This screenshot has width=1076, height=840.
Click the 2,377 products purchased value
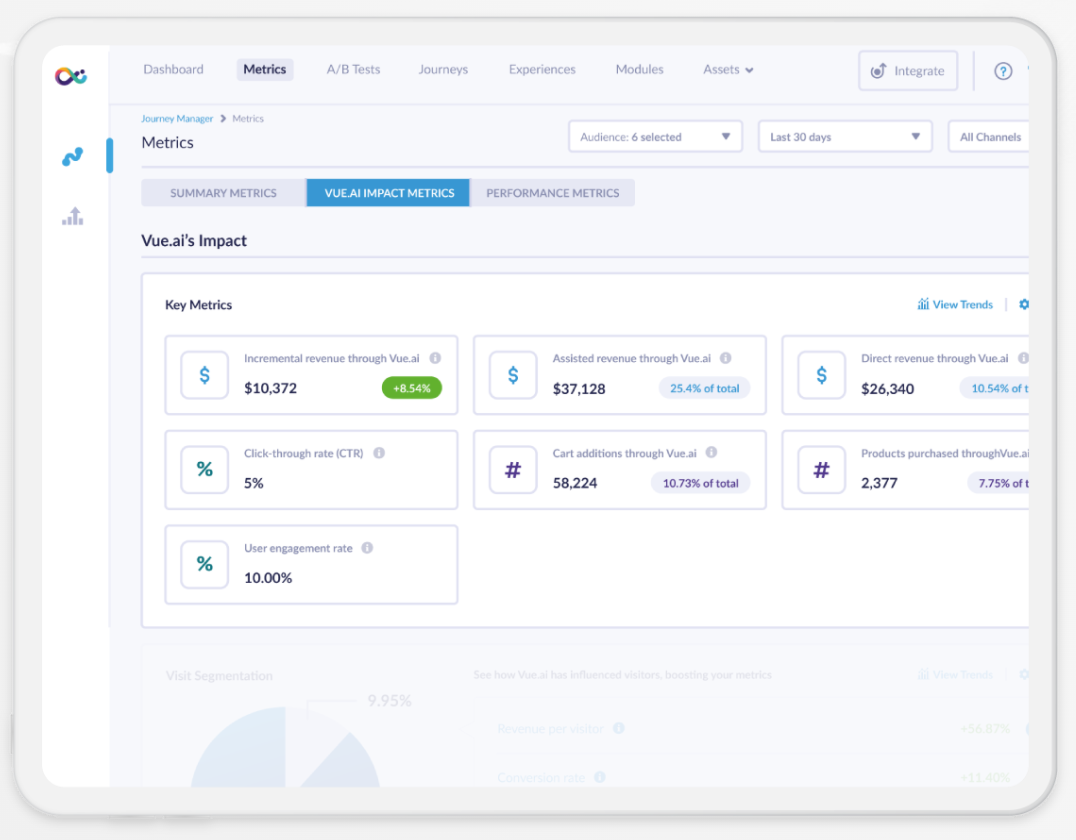(879, 483)
